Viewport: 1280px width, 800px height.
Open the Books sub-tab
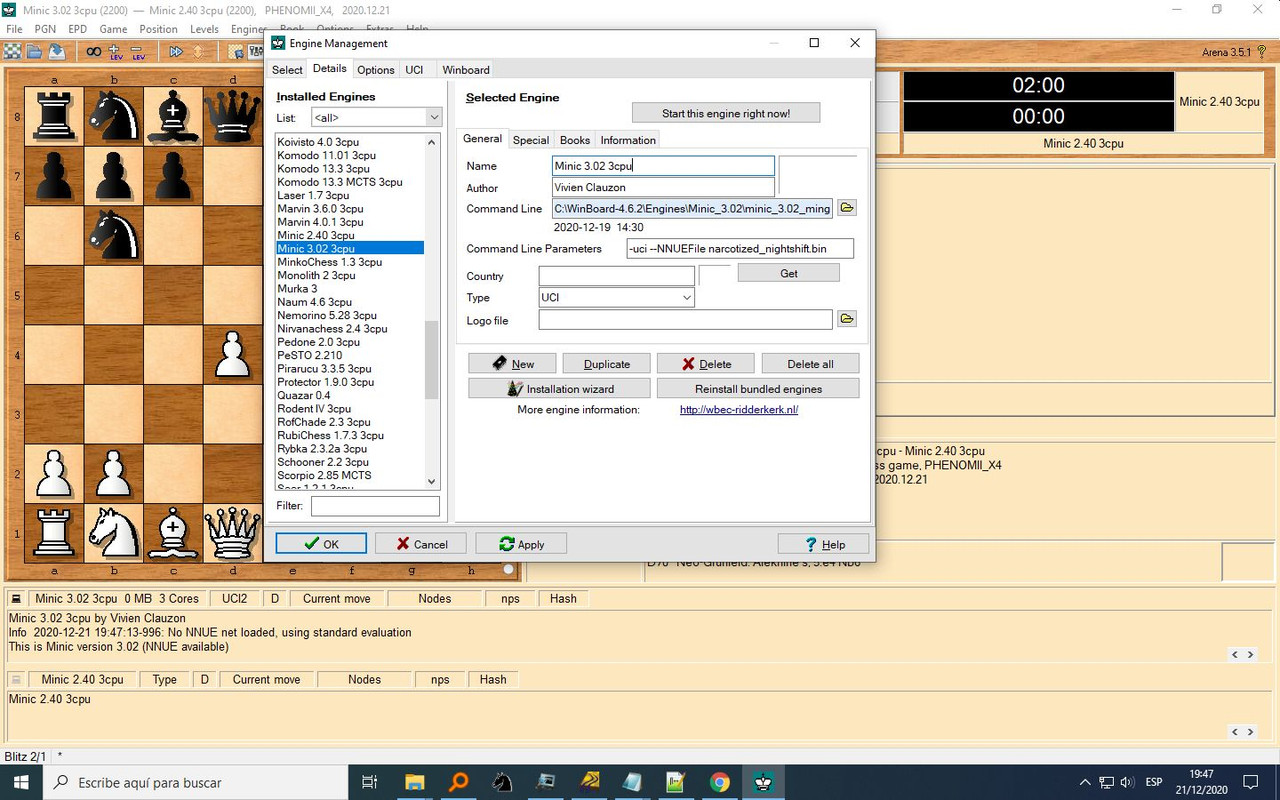[575, 140]
